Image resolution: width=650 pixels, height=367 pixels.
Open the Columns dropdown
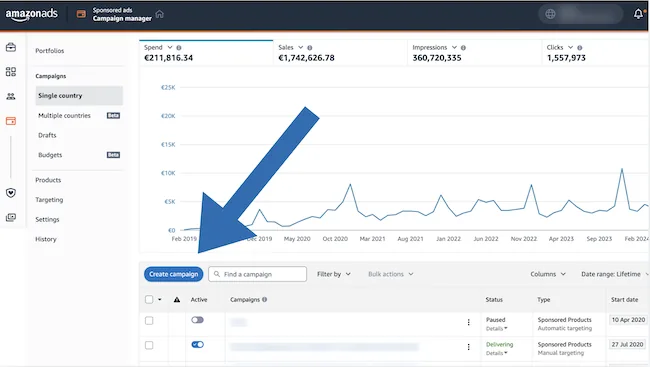pos(548,274)
